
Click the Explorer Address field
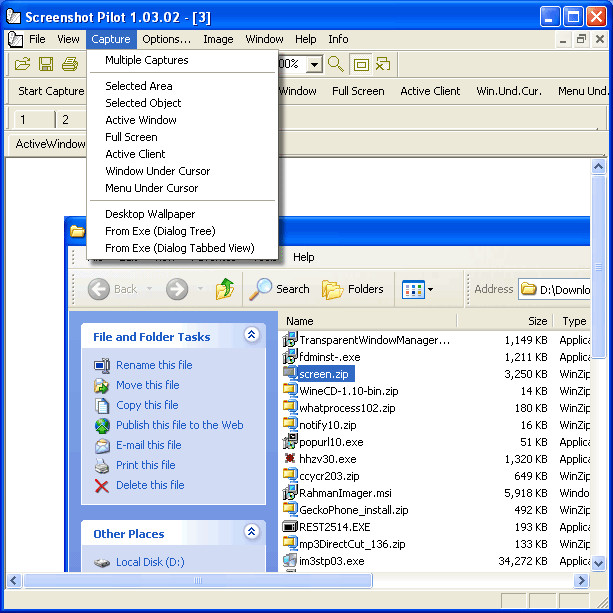click(x=554, y=289)
